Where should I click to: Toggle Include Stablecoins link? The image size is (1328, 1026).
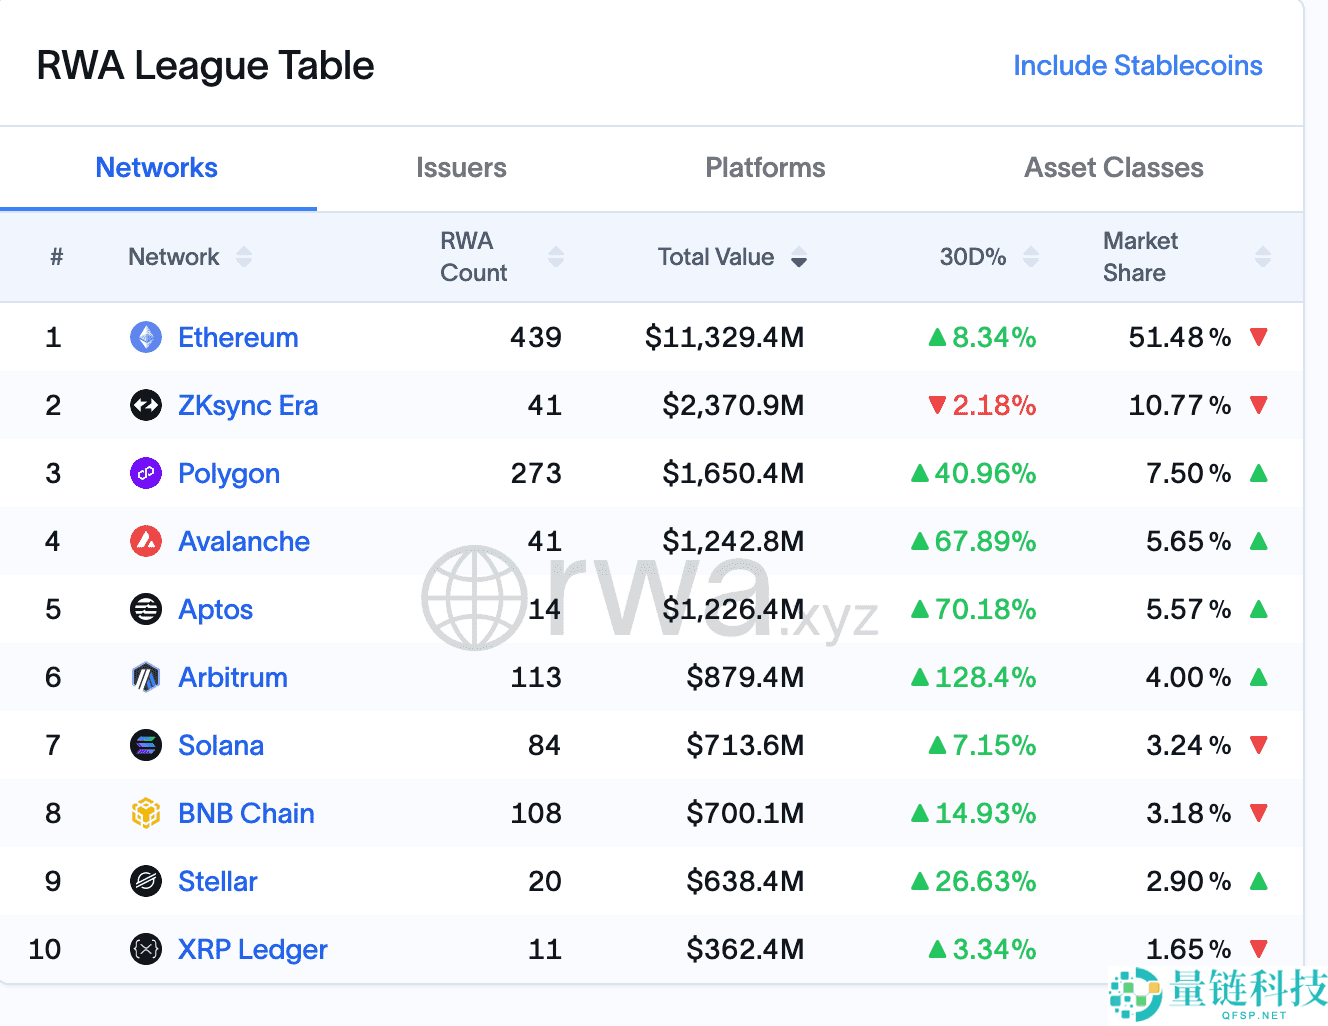tap(1137, 66)
